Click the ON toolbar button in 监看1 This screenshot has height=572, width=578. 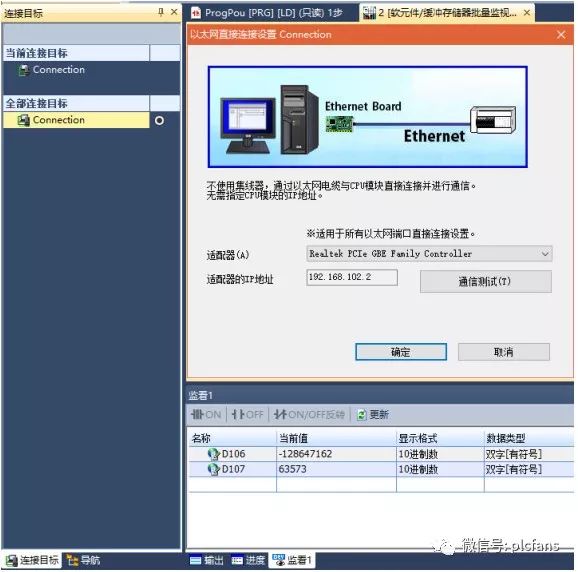206,415
